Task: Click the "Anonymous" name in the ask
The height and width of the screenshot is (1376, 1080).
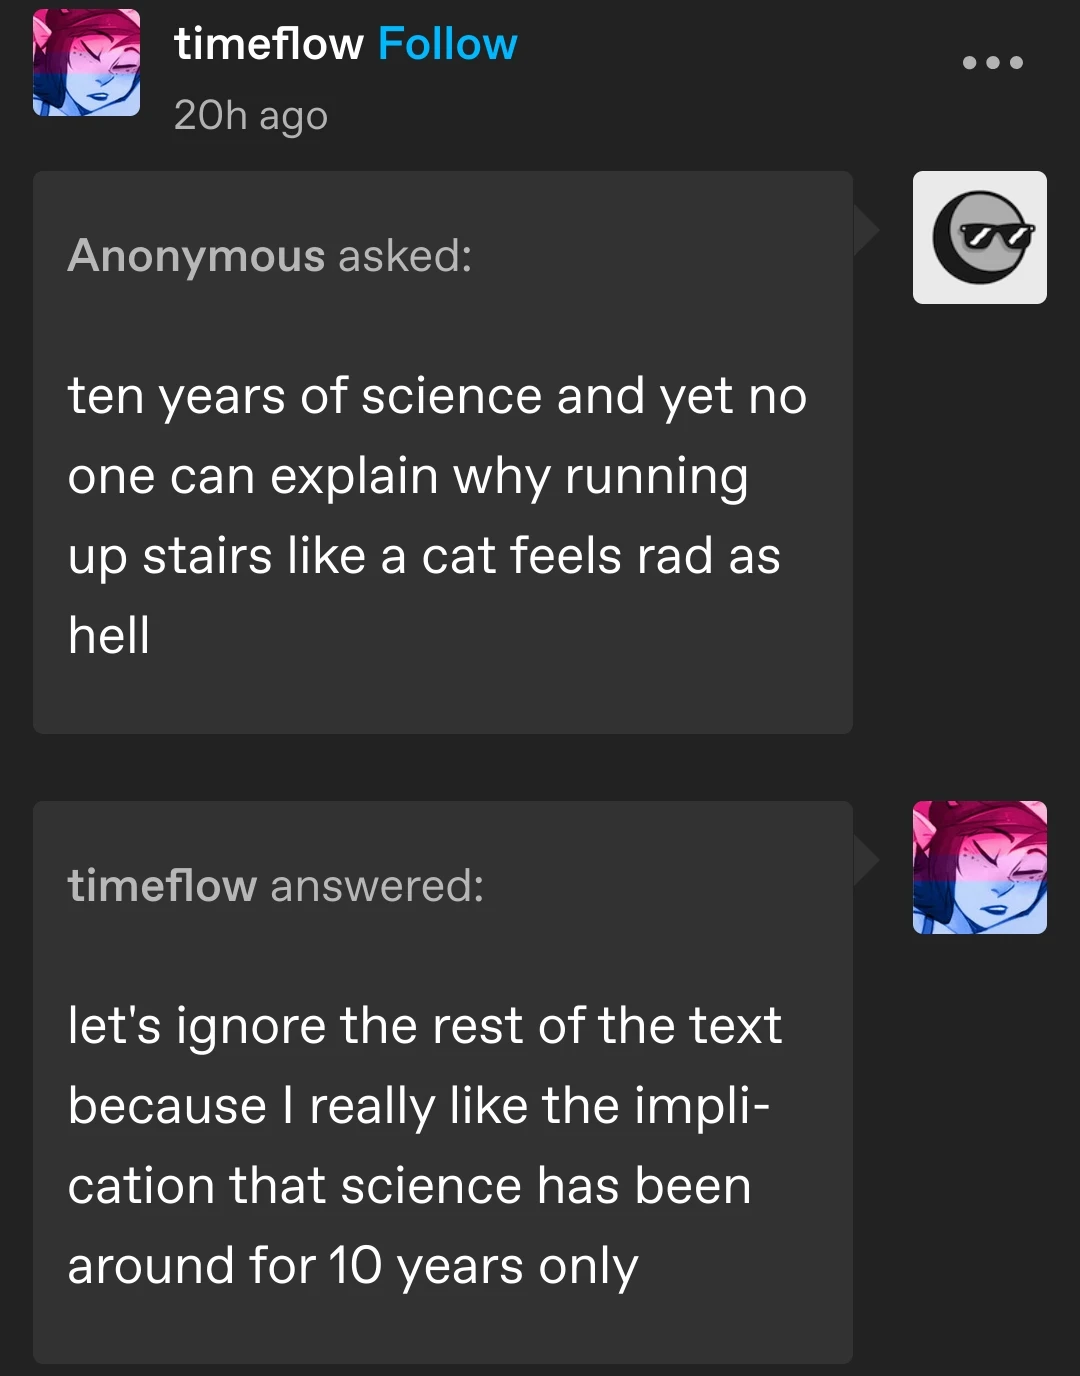Action: coord(196,256)
